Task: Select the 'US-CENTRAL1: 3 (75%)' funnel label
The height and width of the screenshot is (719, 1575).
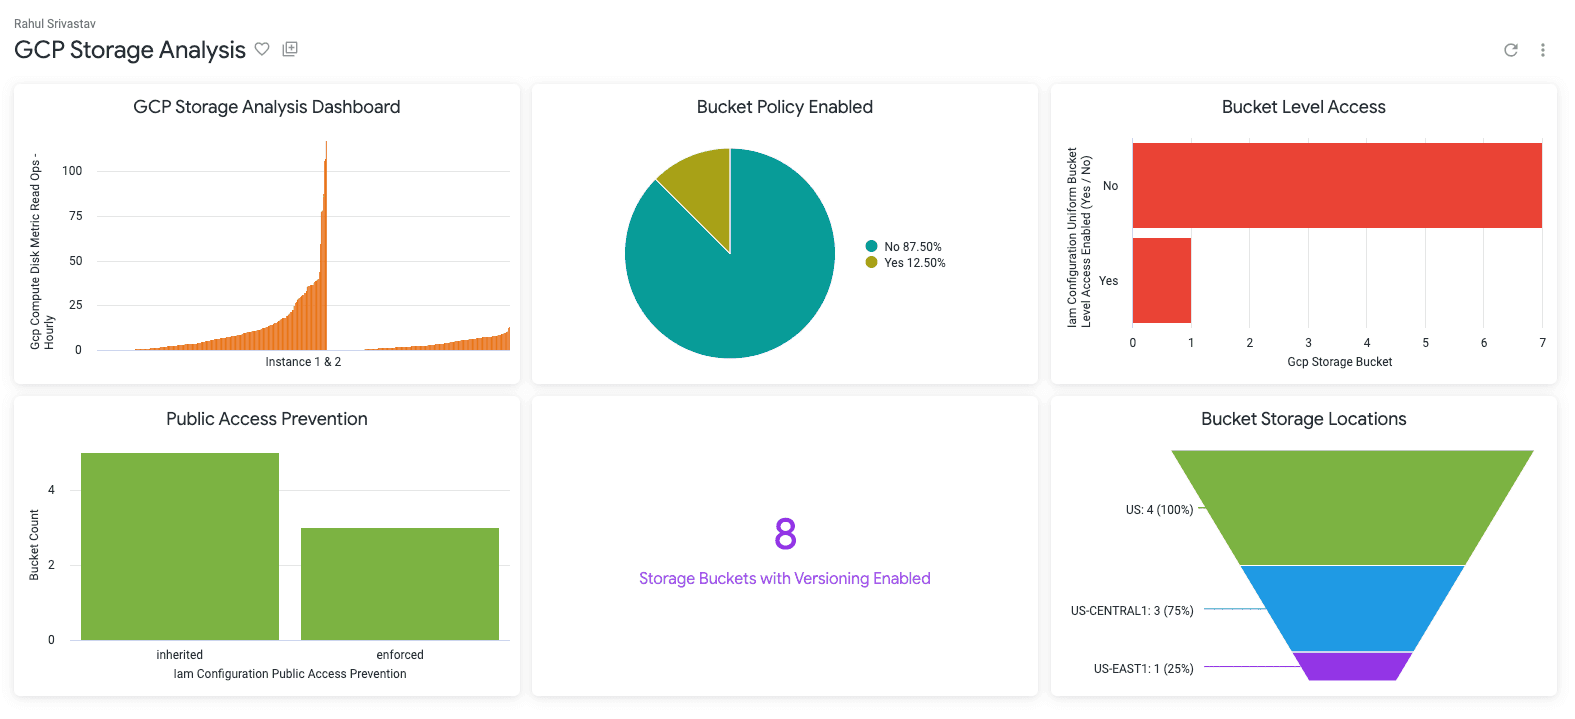Action: point(1132,611)
